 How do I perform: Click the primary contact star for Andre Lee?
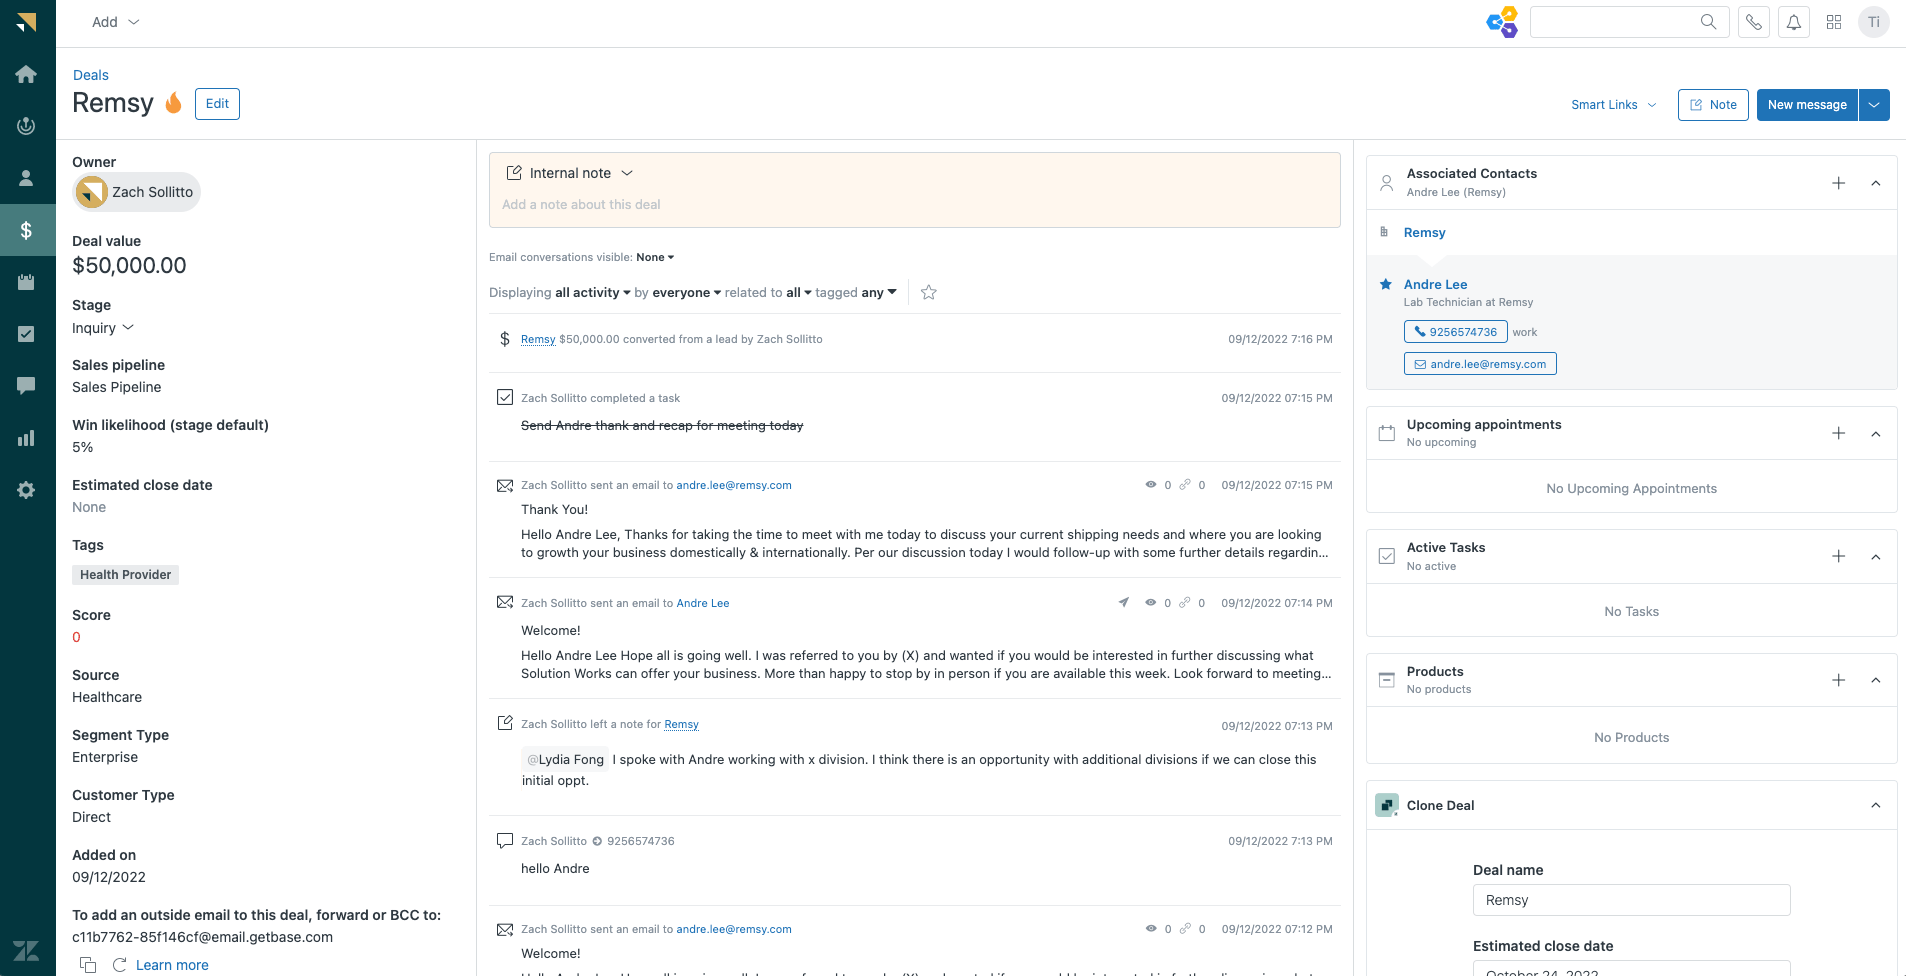click(1386, 284)
